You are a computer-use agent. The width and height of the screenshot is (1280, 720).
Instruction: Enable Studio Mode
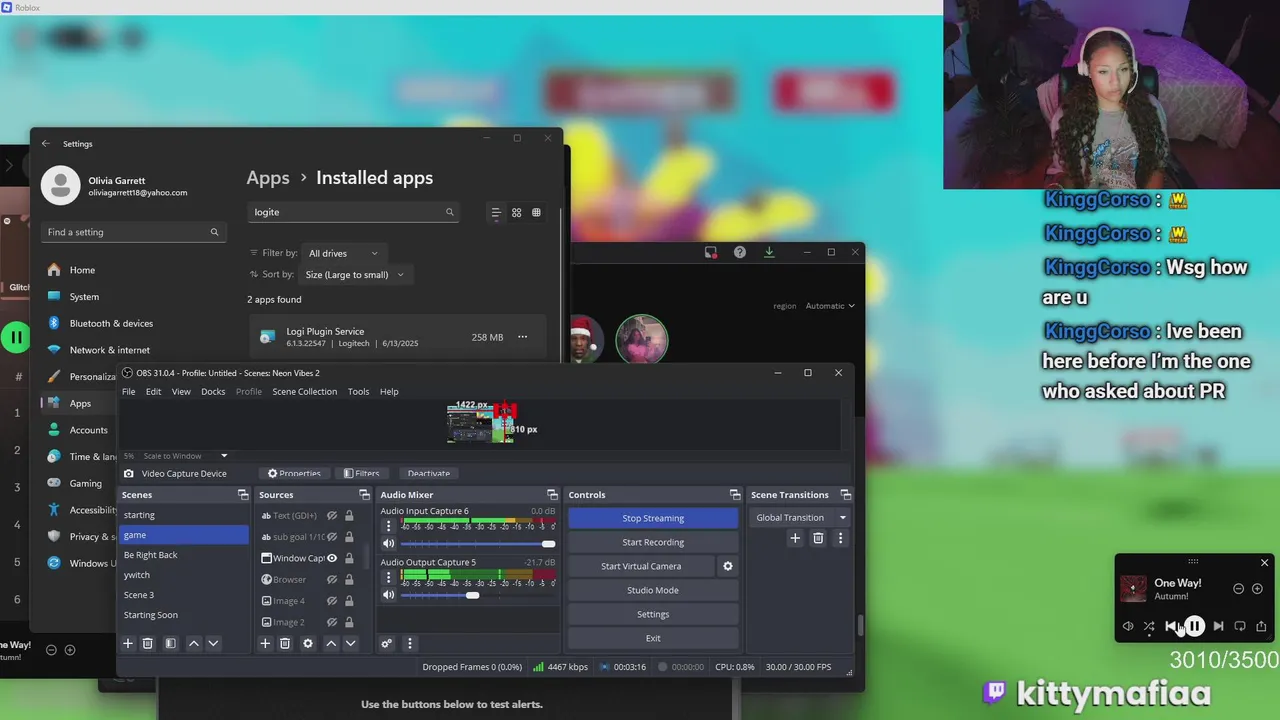click(653, 590)
